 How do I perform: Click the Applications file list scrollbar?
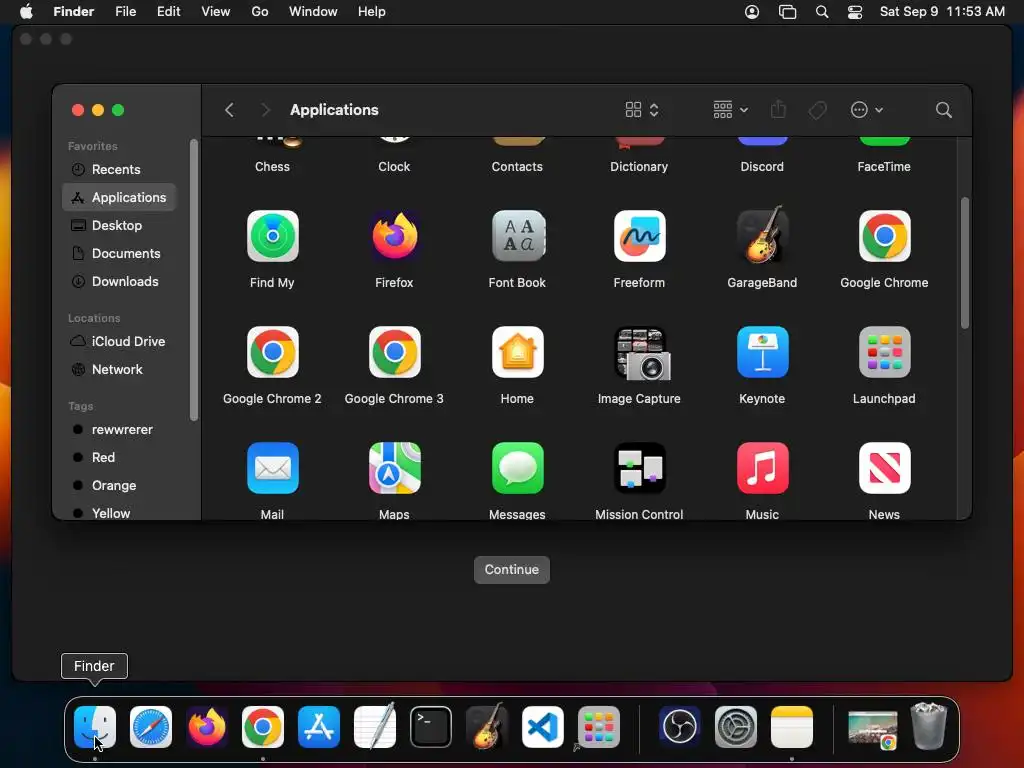[965, 263]
